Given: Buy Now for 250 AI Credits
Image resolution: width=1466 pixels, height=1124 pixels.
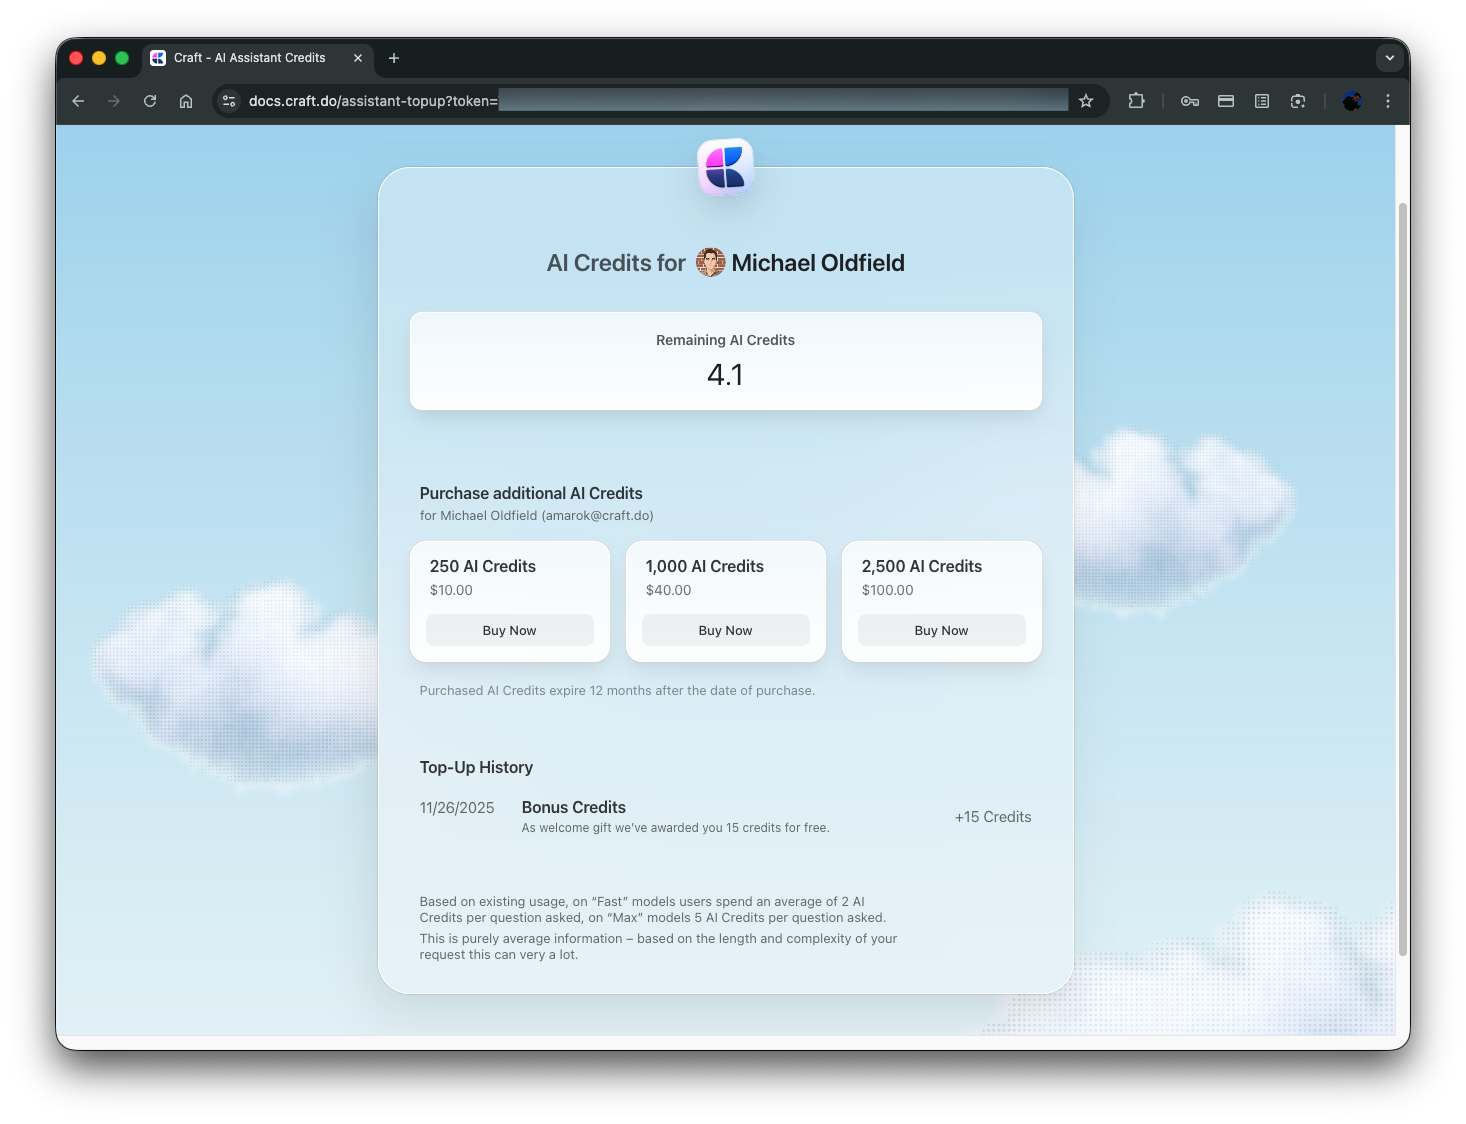Looking at the screenshot, I should (510, 630).
